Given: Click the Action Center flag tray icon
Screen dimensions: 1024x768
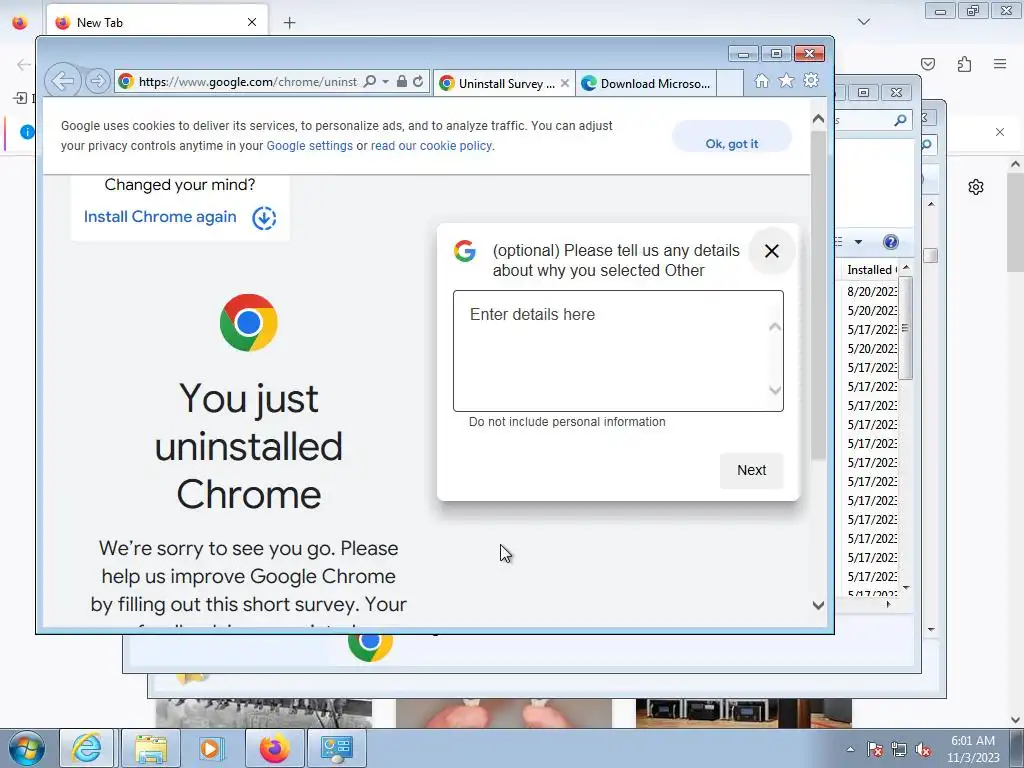Looking at the screenshot, I should (875, 750).
